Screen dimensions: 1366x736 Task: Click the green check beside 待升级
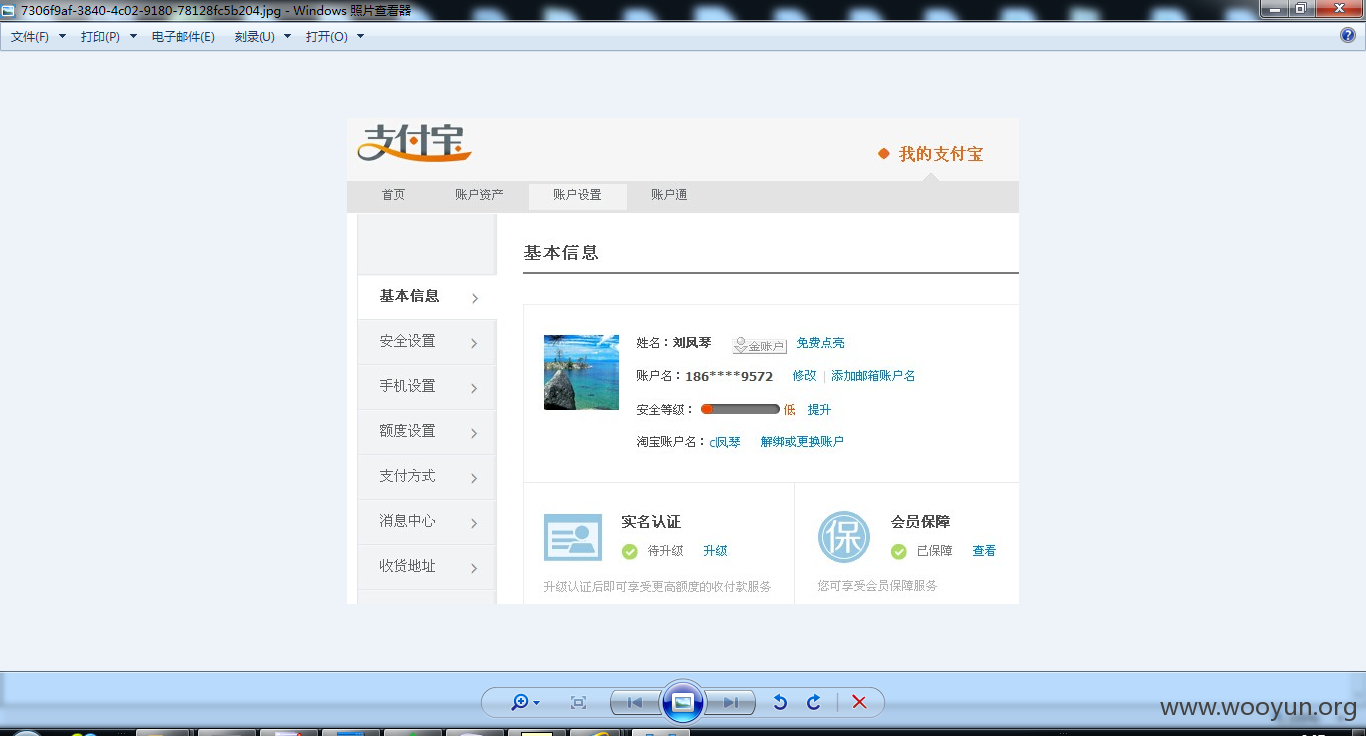(x=630, y=551)
